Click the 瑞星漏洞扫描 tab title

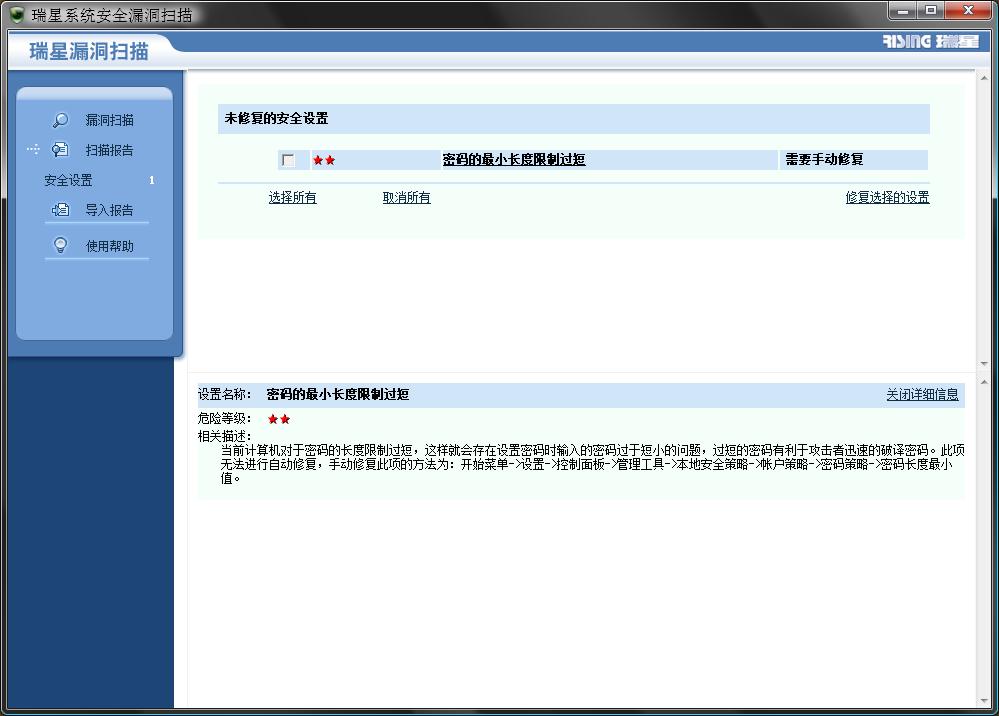coord(89,51)
